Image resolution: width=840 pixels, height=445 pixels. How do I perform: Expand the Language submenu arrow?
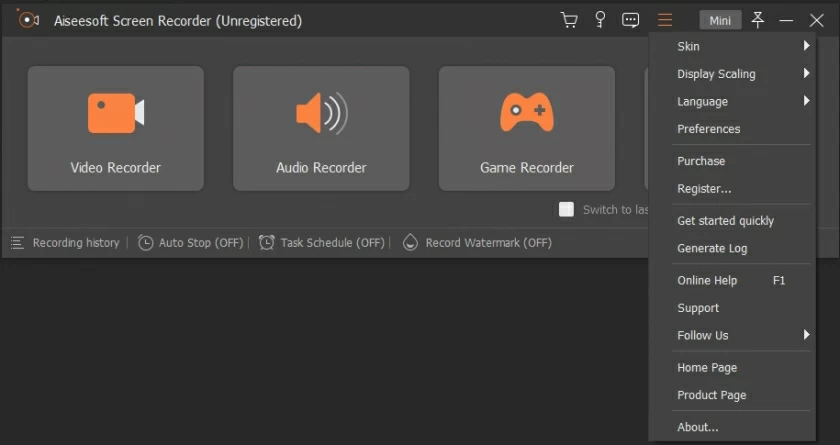(806, 101)
